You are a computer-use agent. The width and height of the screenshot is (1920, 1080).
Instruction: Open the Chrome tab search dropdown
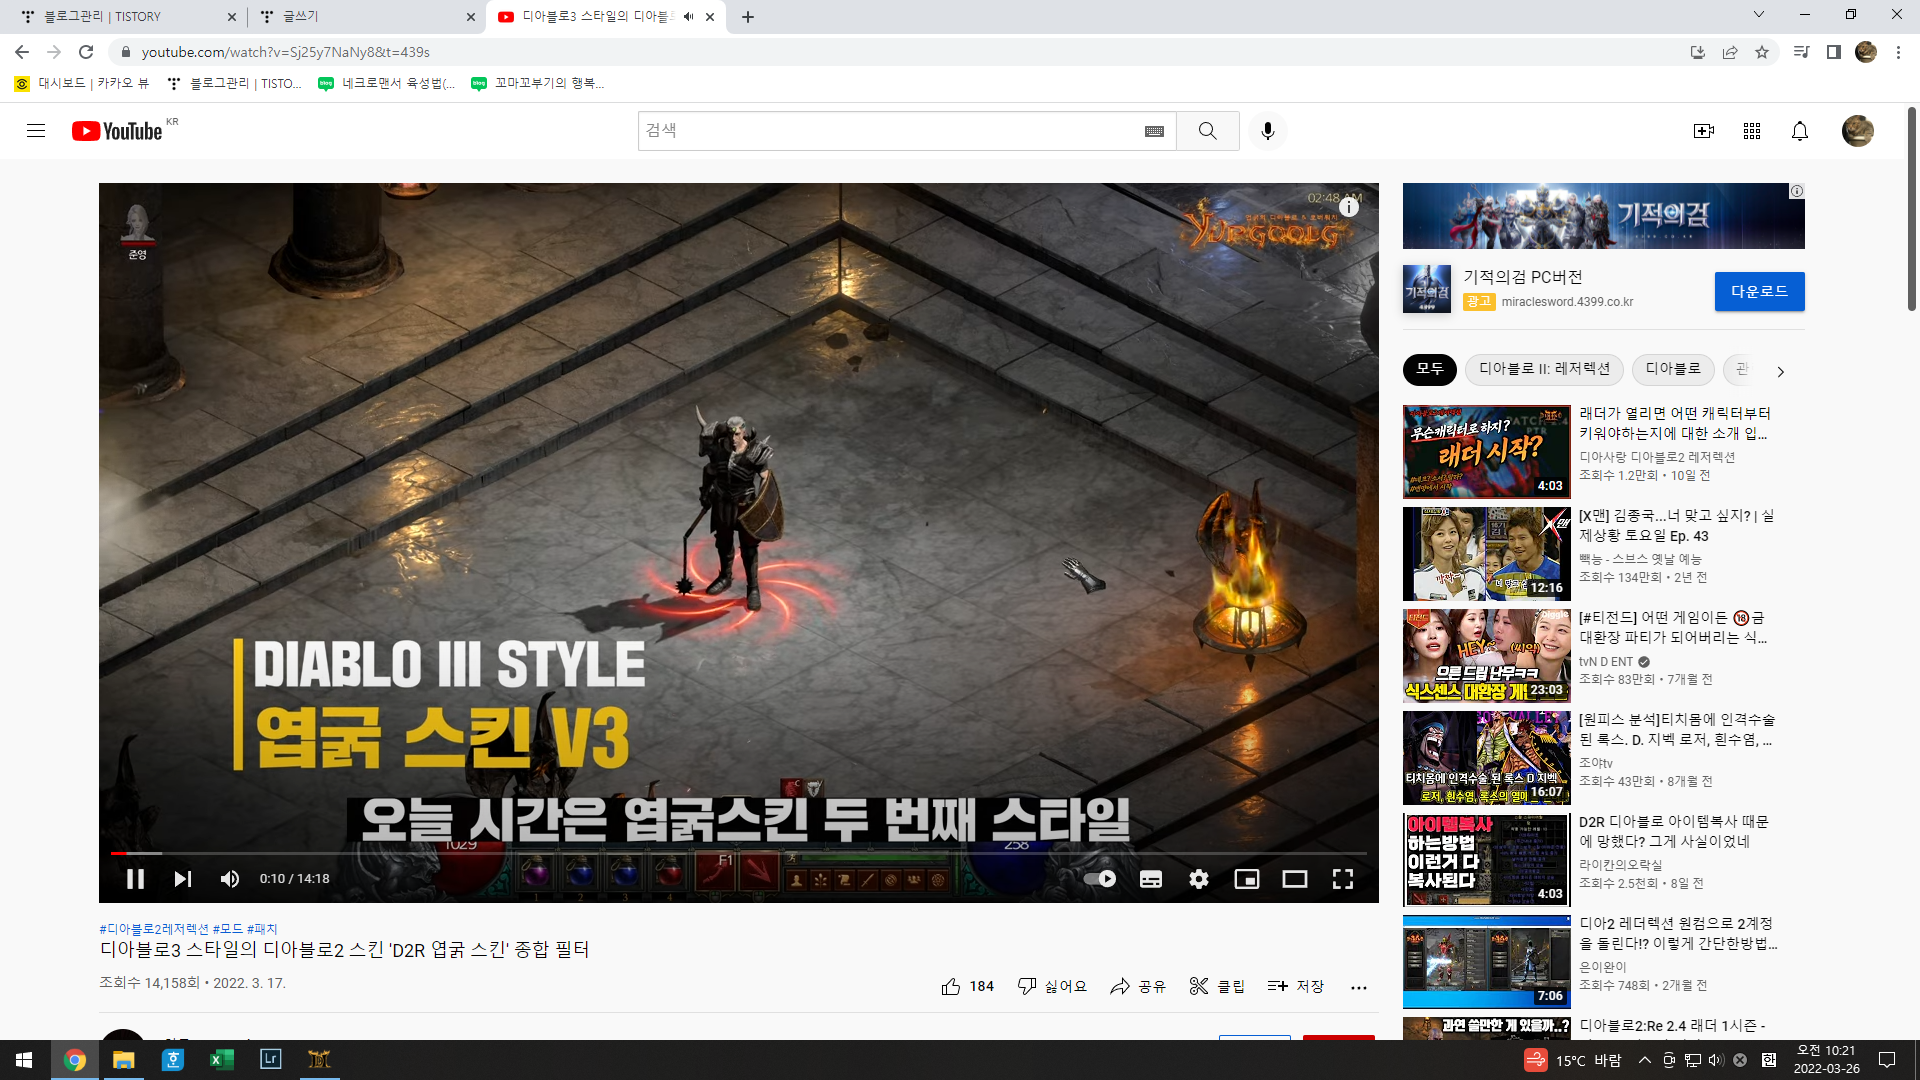point(1758,15)
